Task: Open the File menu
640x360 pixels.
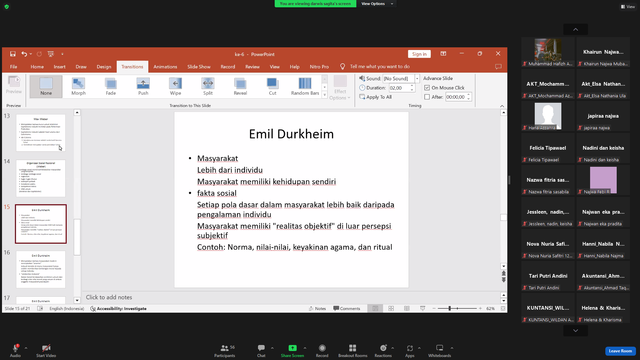Action: pos(13,67)
